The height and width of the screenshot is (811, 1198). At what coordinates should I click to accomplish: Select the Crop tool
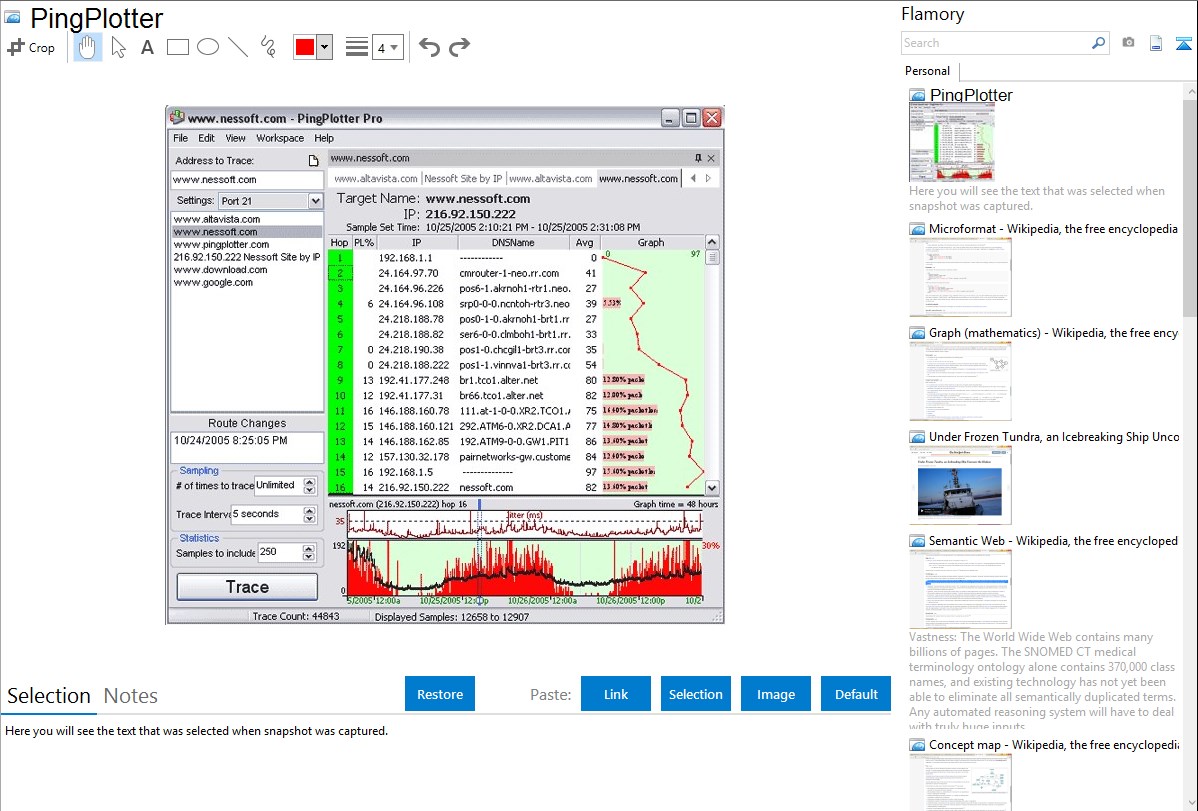click(31, 47)
